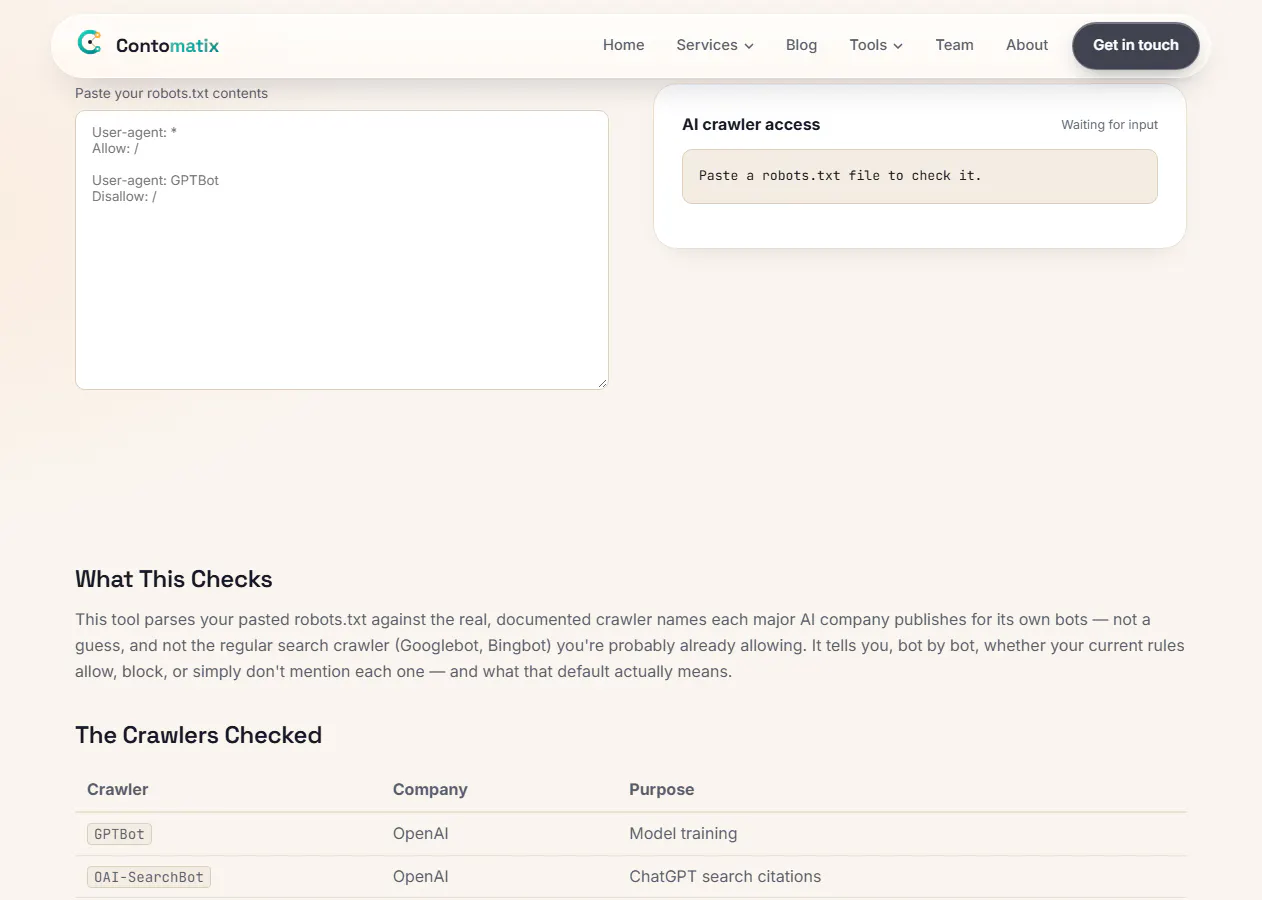
Task: Click OpenAI in the OAI-SearchBot row
Action: (x=420, y=876)
